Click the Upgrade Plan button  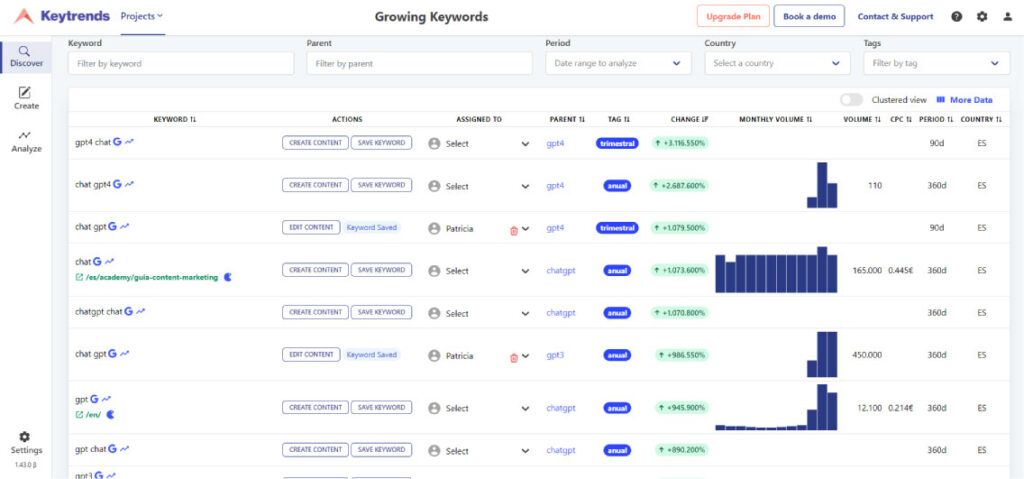[x=733, y=16]
